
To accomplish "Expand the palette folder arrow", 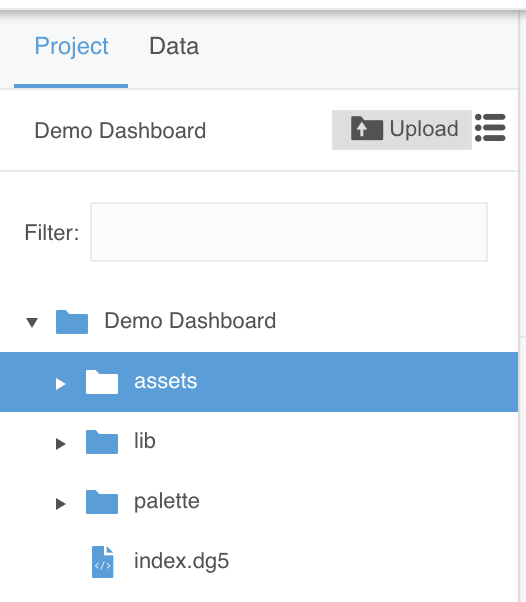I will point(61,503).
